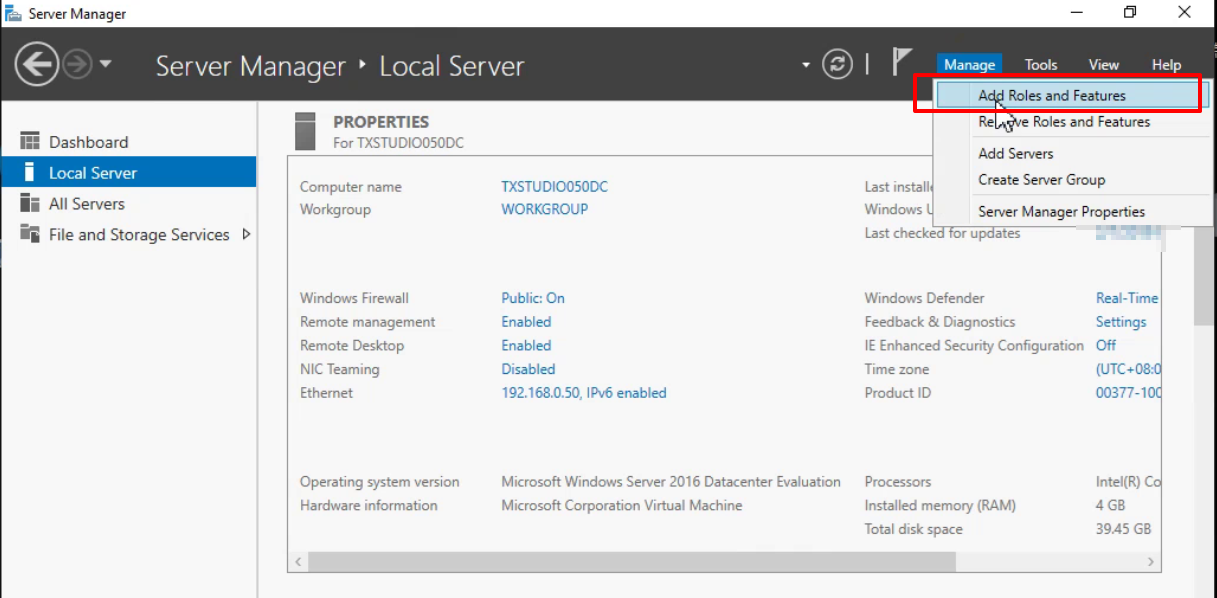Open the Manage menu
Viewport: 1217px width, 598px height.
[969, 64]
